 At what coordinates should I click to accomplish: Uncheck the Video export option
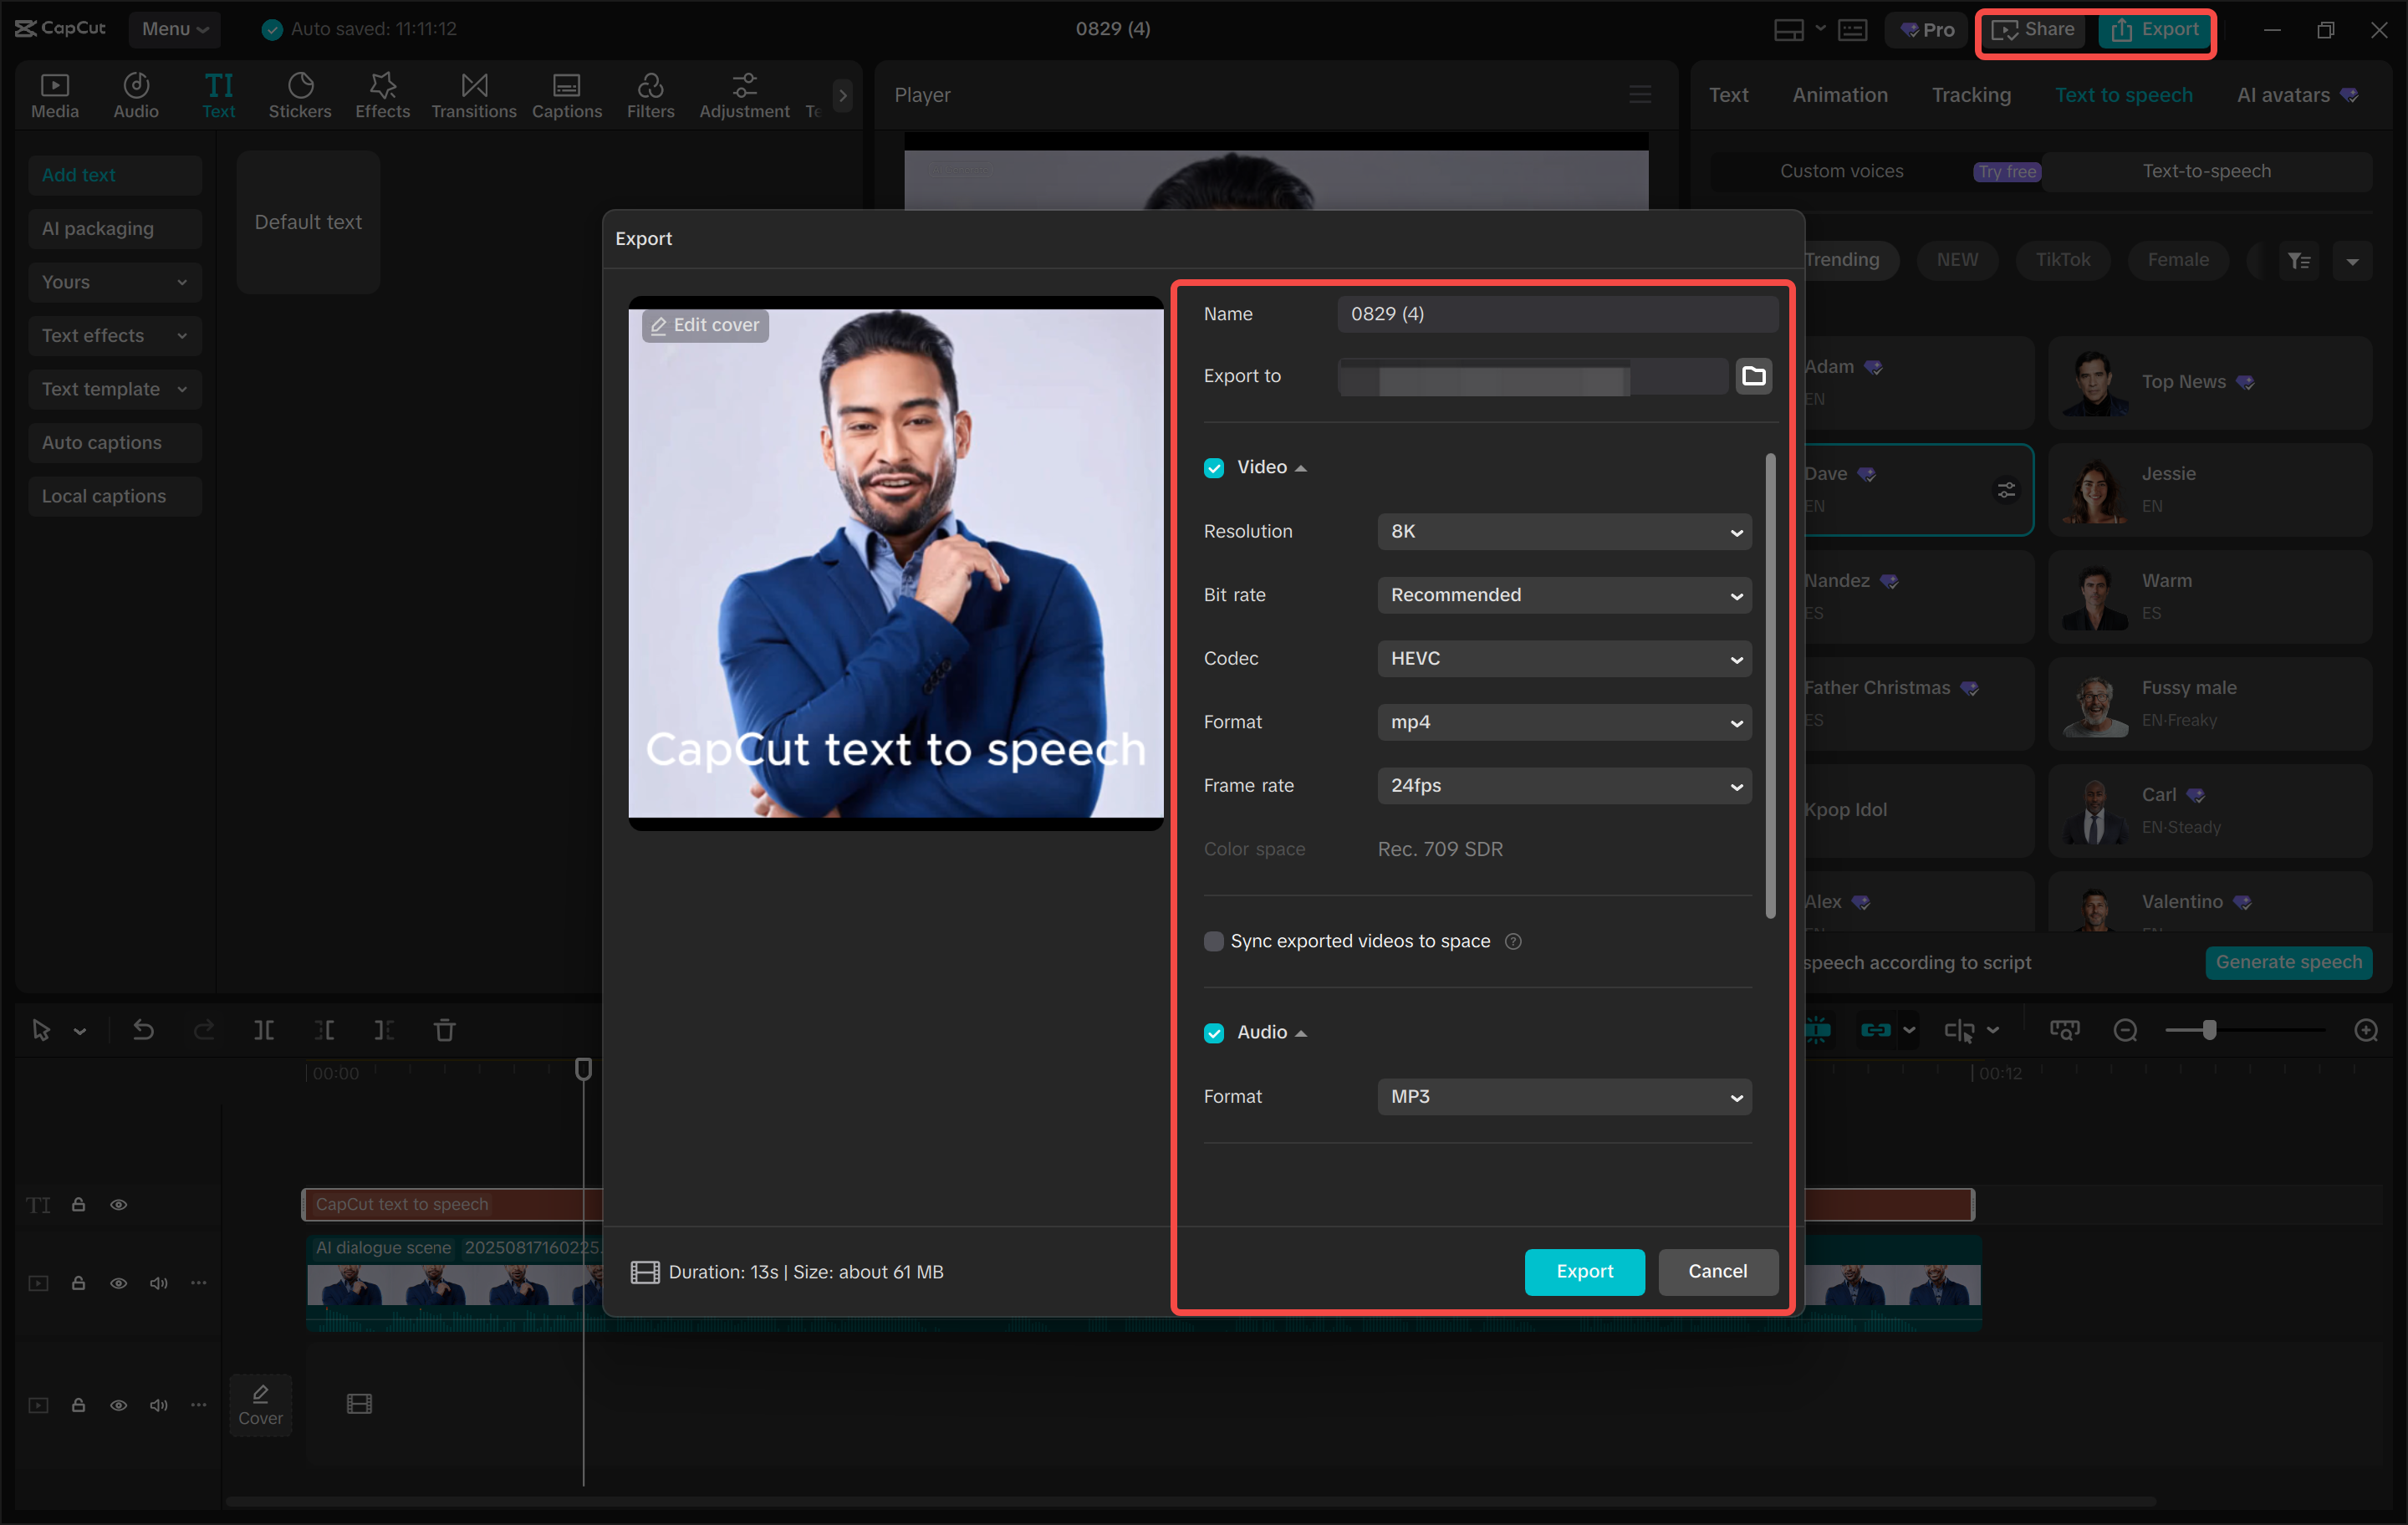(1213, 467)
